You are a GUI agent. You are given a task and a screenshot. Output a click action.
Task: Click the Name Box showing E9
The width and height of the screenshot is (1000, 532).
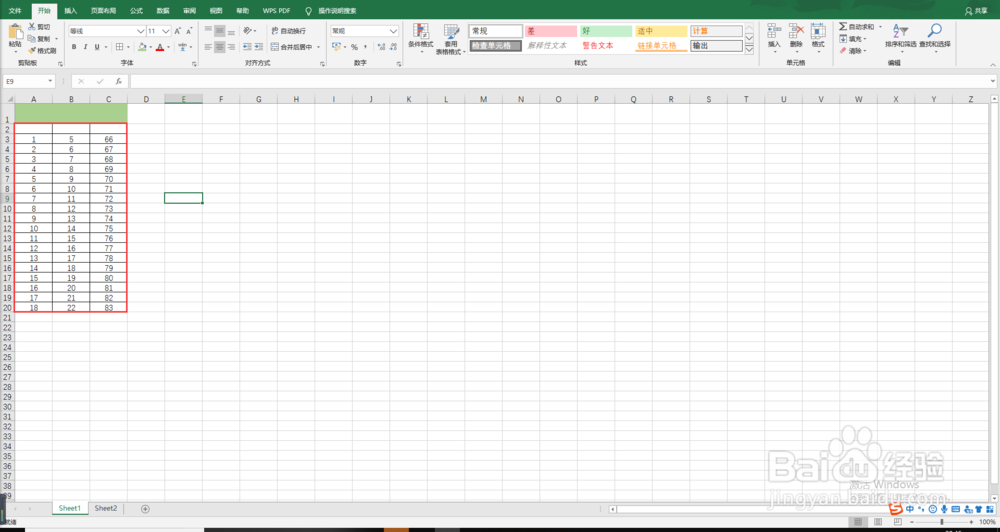coord(29,82)
